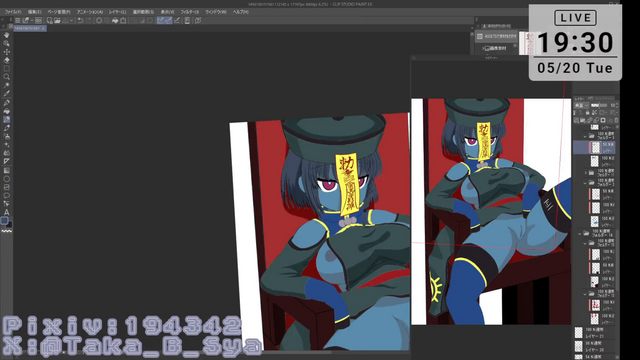Click the Open file folder icon

57,20
